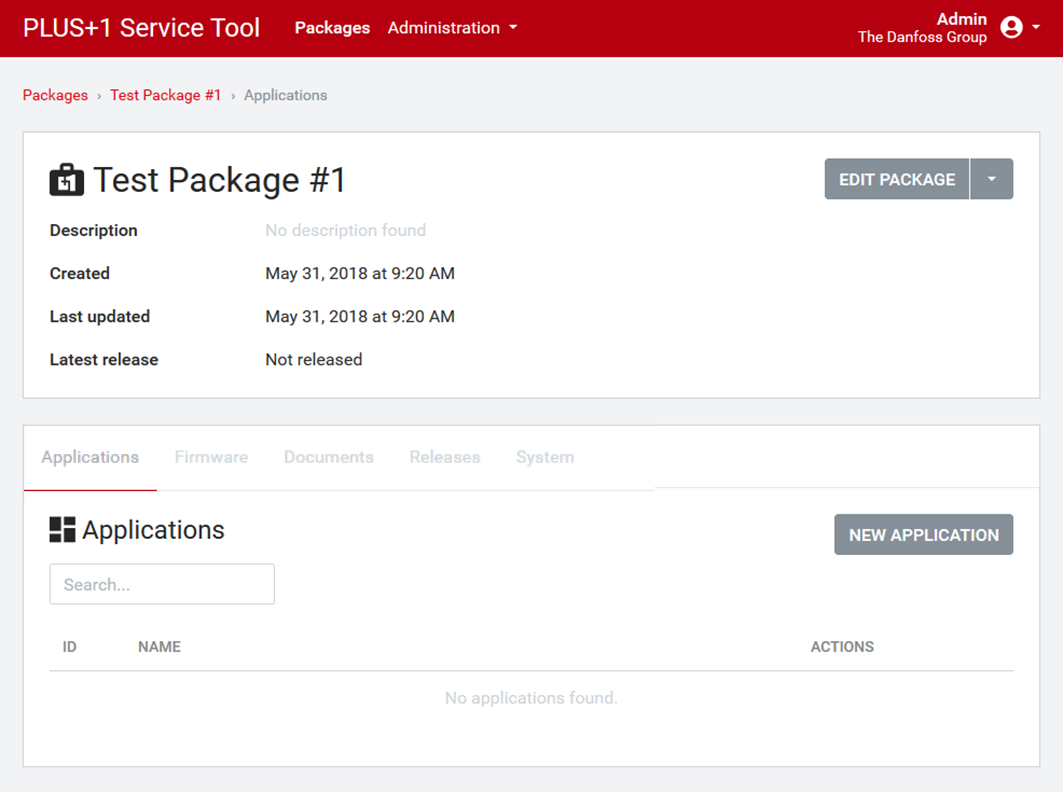Switch to the Firmware tab
This screenshot has width=1063, height=792.
coord(211,457)
